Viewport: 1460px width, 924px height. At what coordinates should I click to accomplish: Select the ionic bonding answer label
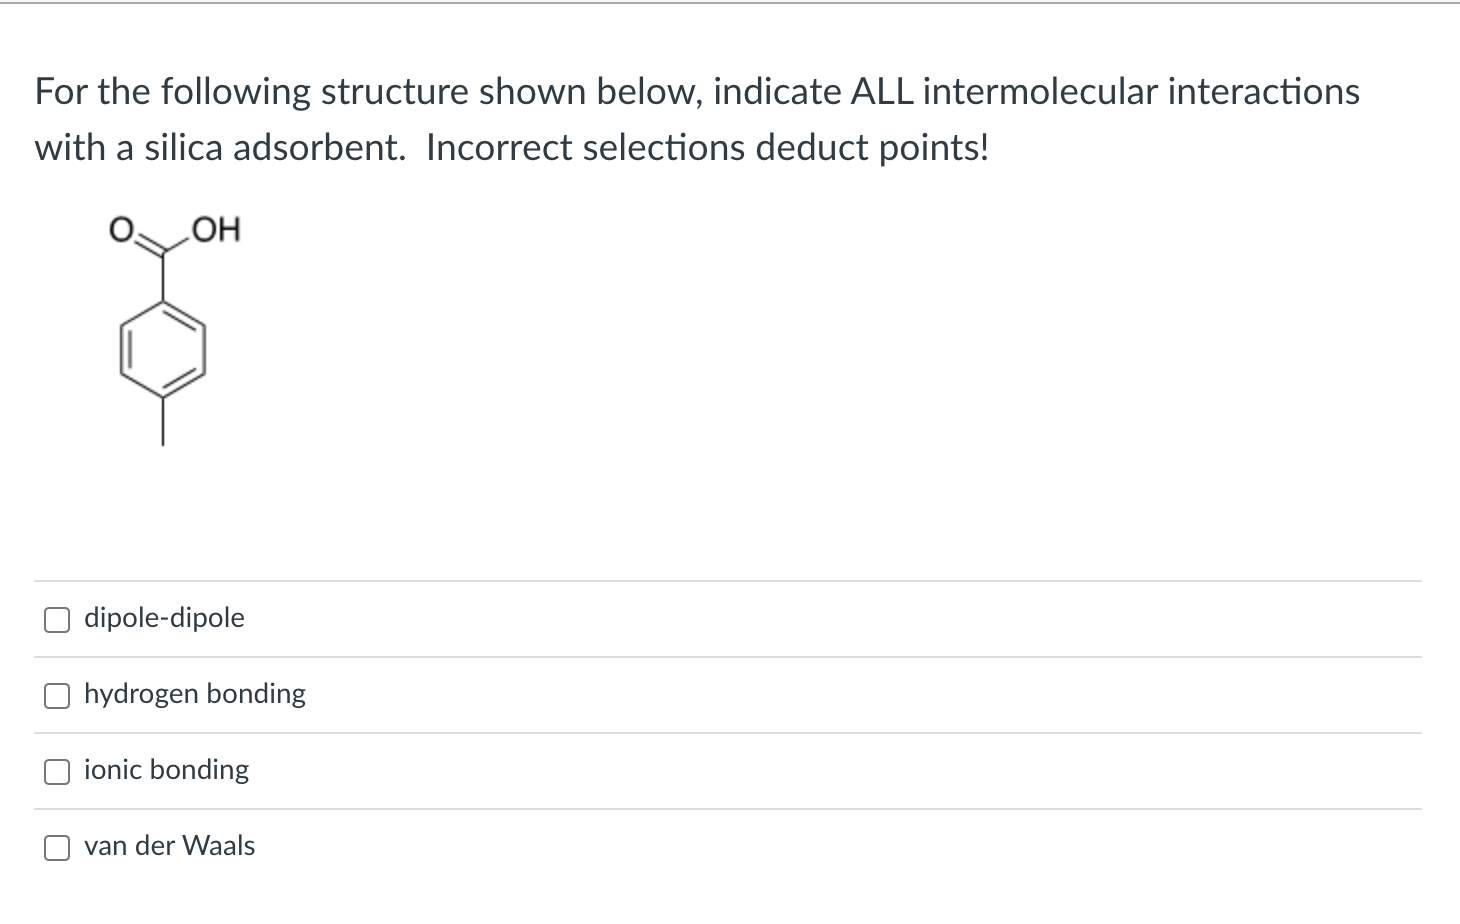pos(166,770)
